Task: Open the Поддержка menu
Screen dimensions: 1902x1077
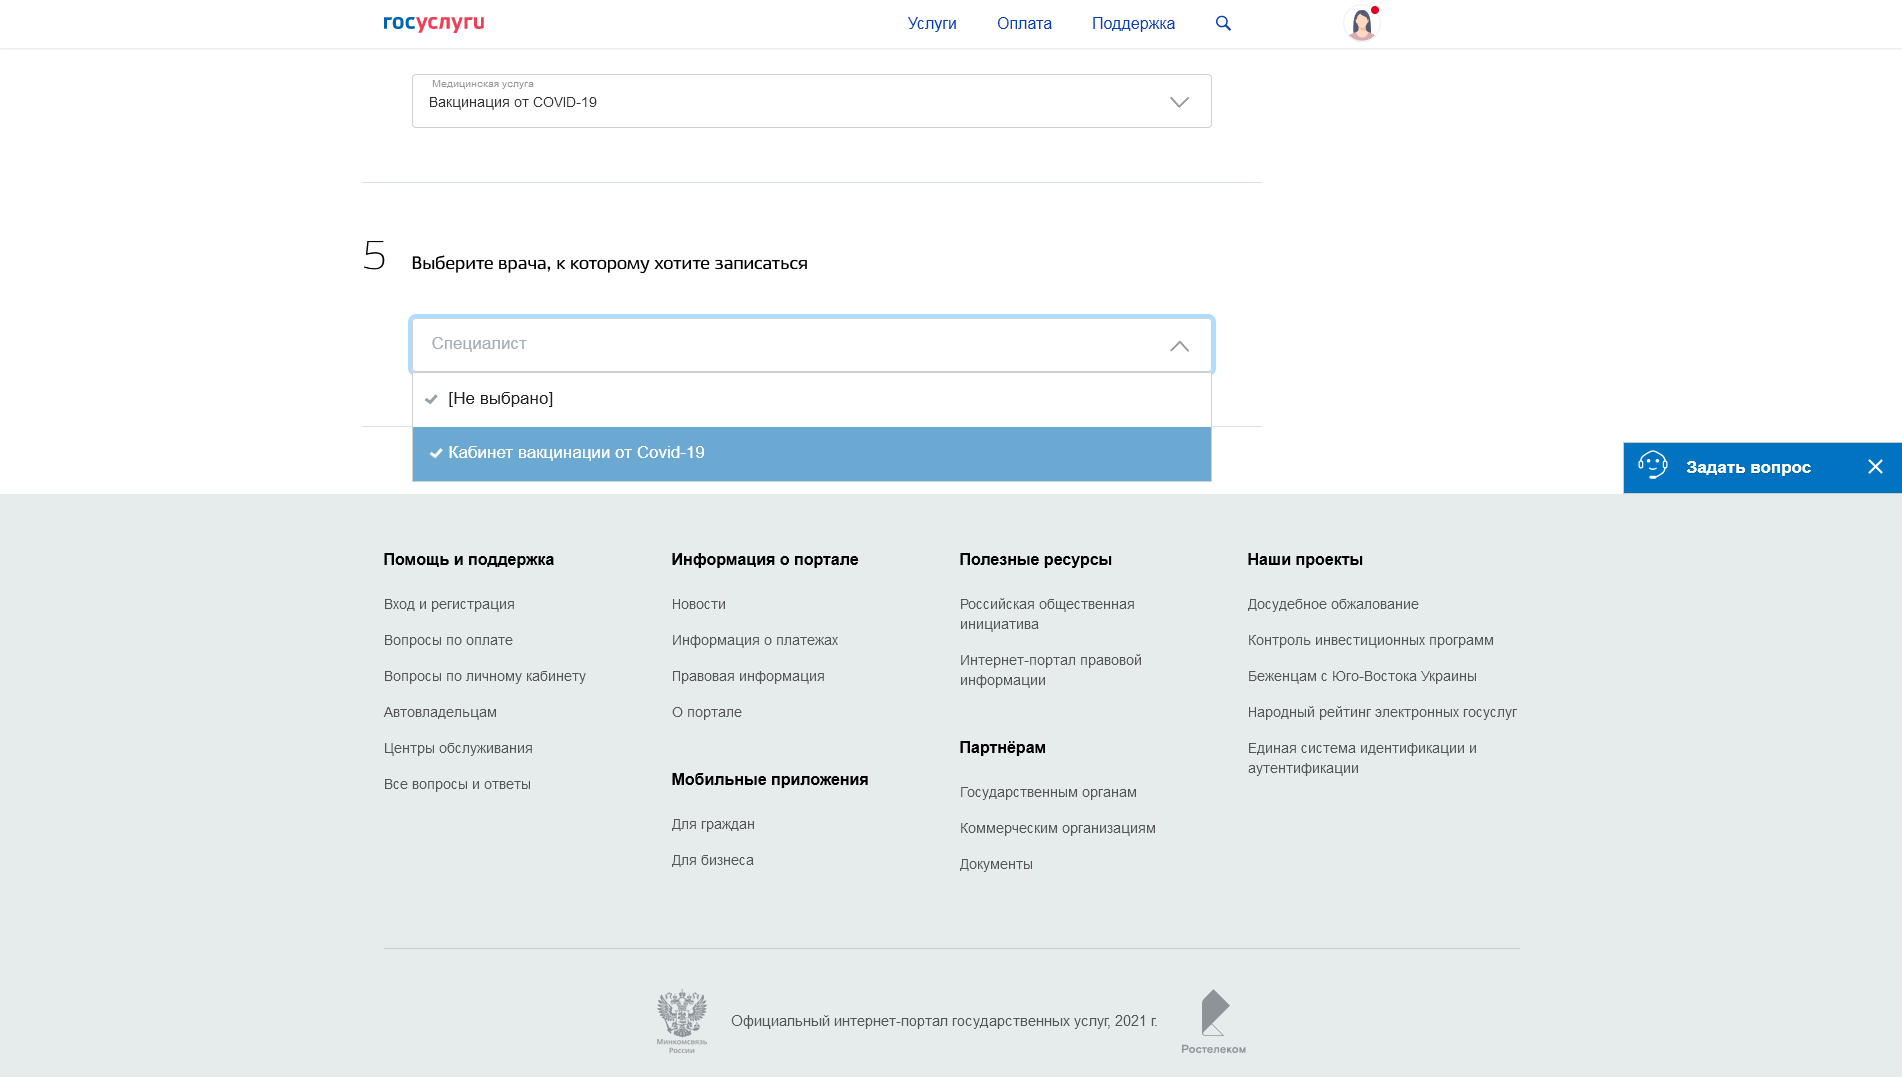Action: (x=1133, y=24)
